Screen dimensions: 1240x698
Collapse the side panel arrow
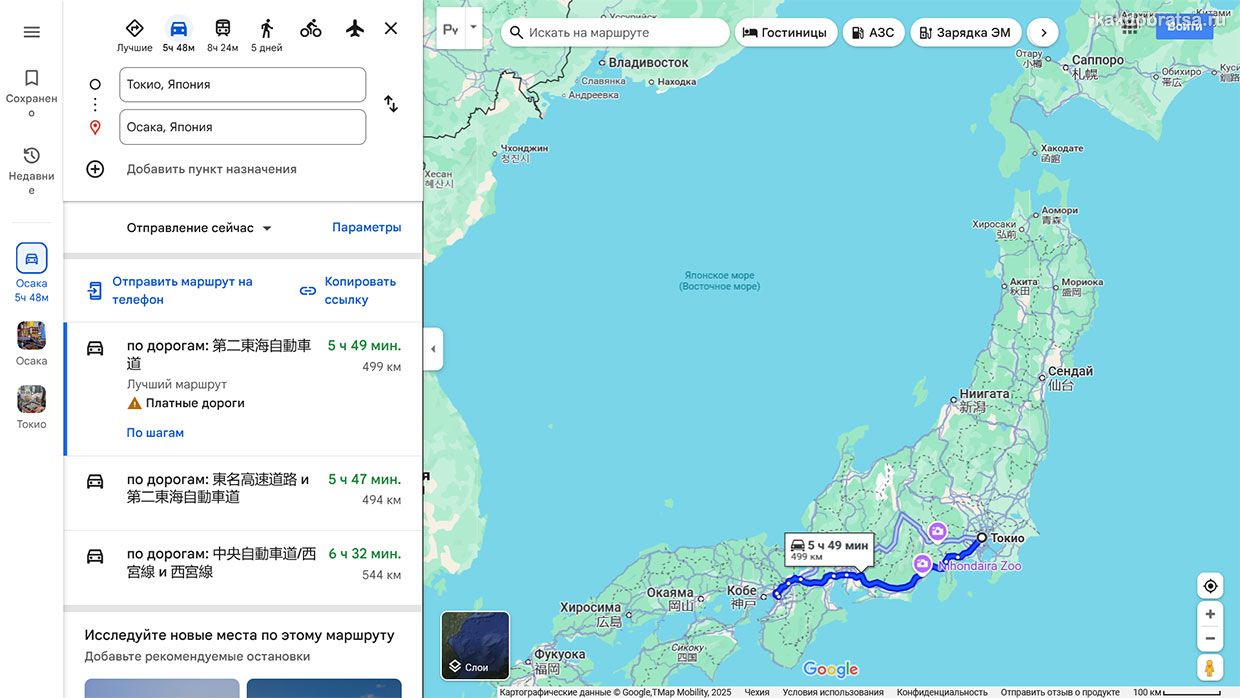(x=433, y=349)
